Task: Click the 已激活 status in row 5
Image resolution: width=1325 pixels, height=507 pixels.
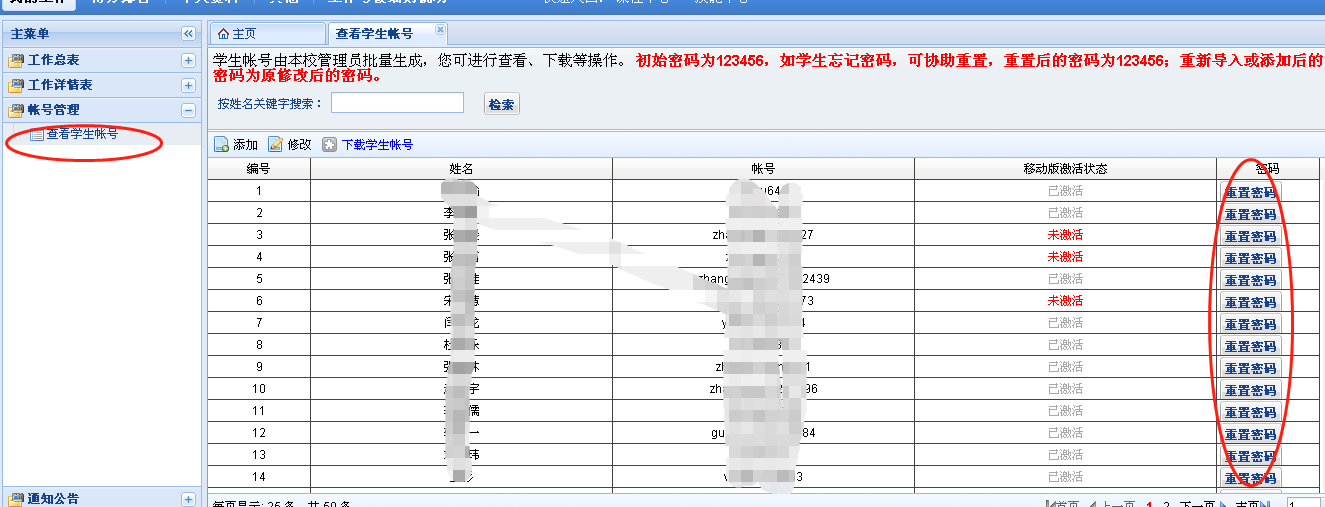Action: point(1065,279)
